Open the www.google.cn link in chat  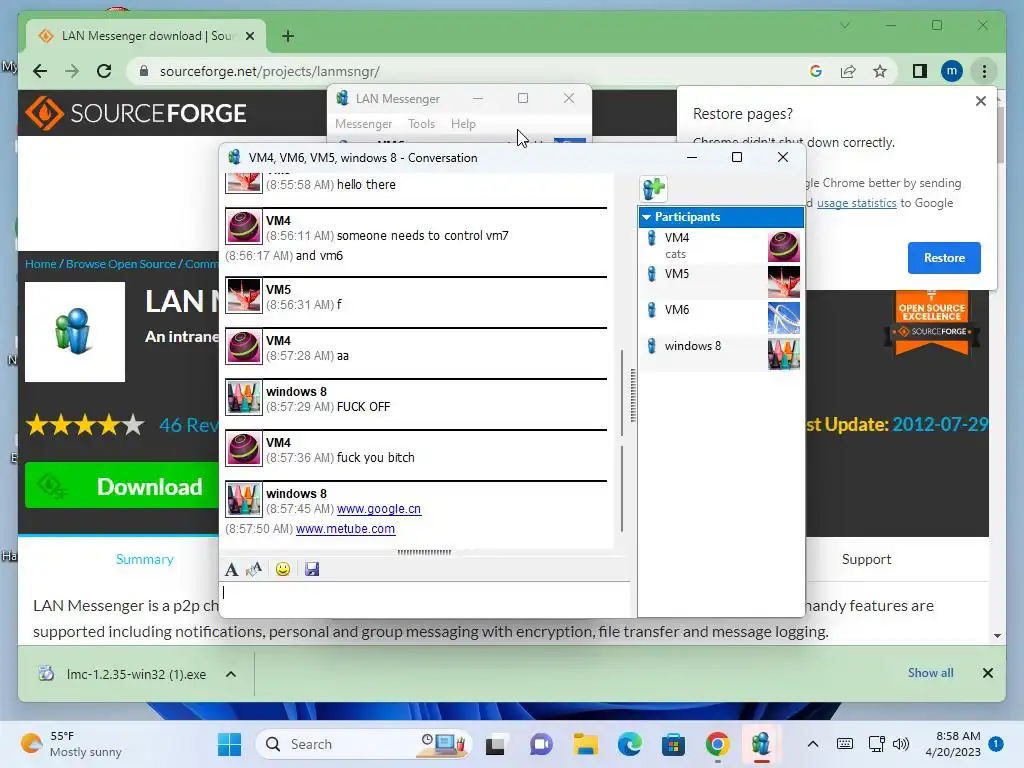tap(379, 509)
